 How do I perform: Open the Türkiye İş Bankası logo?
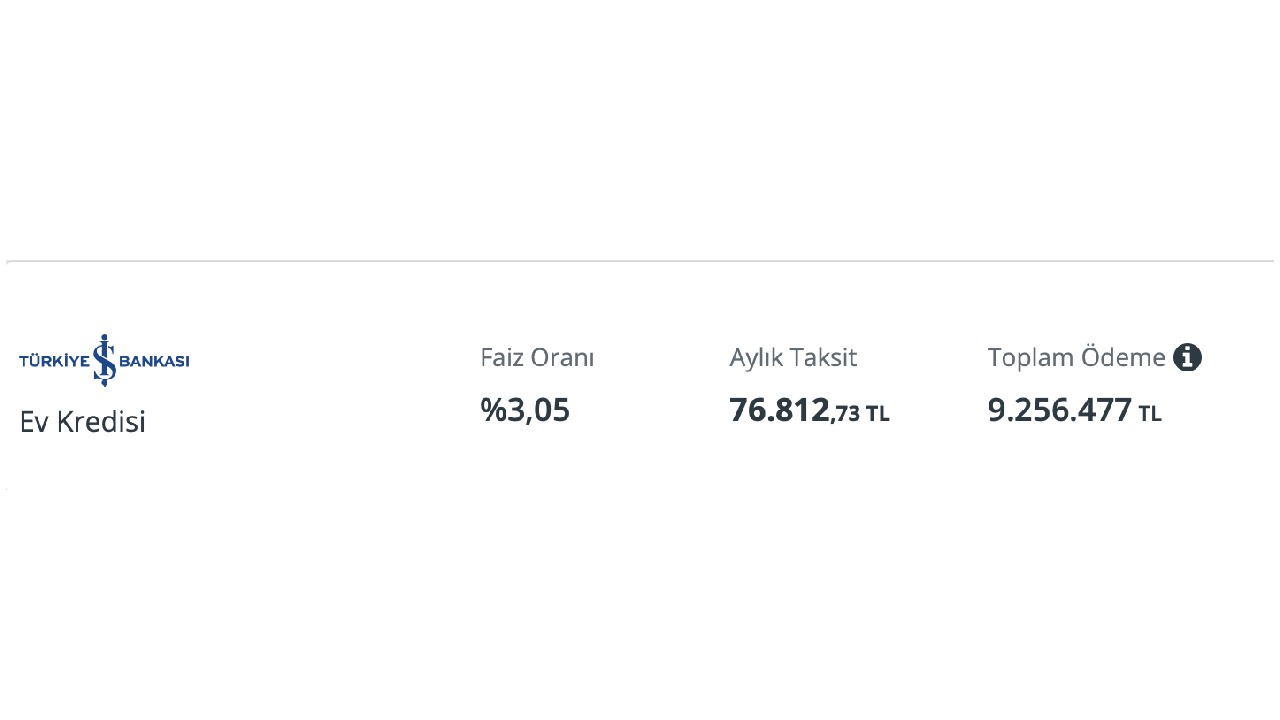(104, 360)
